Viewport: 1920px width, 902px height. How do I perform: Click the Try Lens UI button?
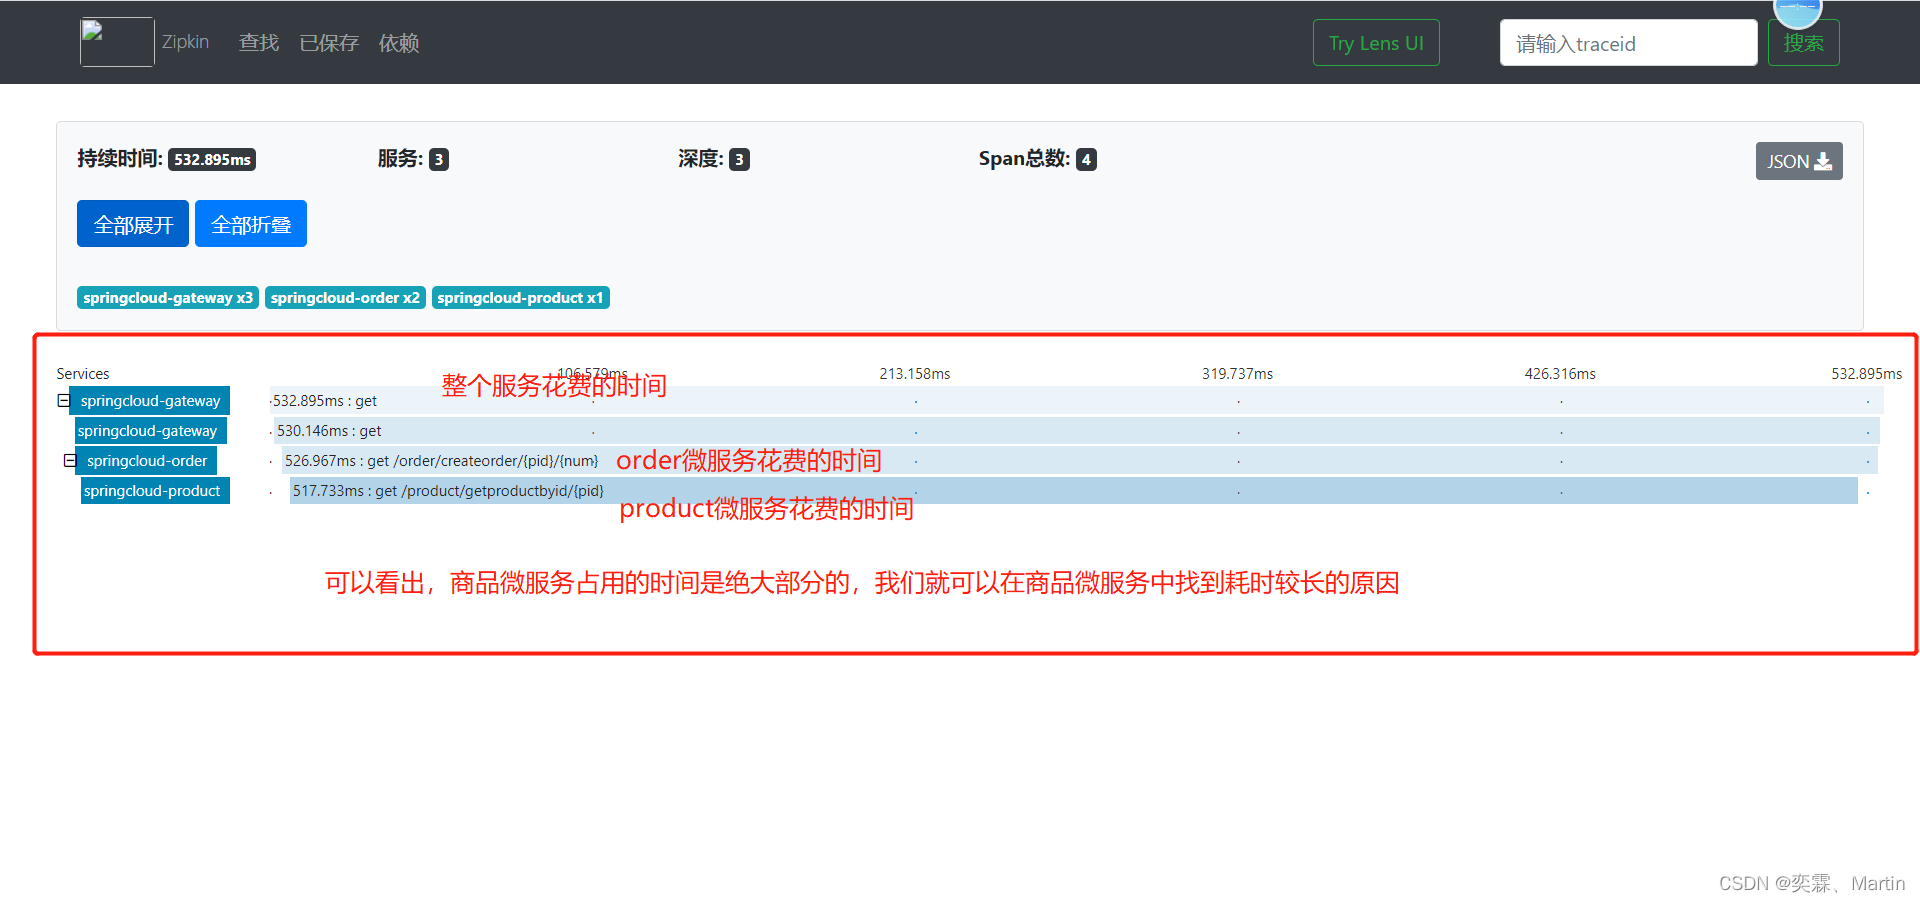[x=1376, y=43]
